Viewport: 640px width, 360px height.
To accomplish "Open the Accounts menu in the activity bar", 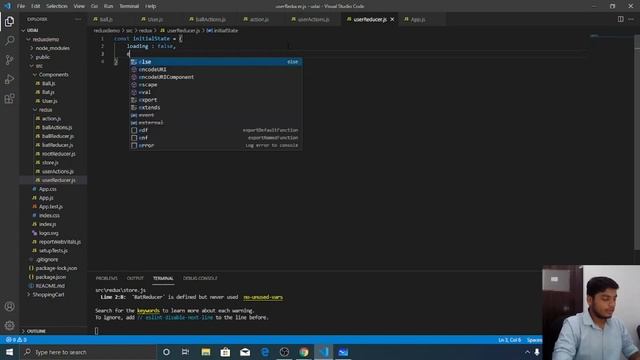I will point(9,306).
